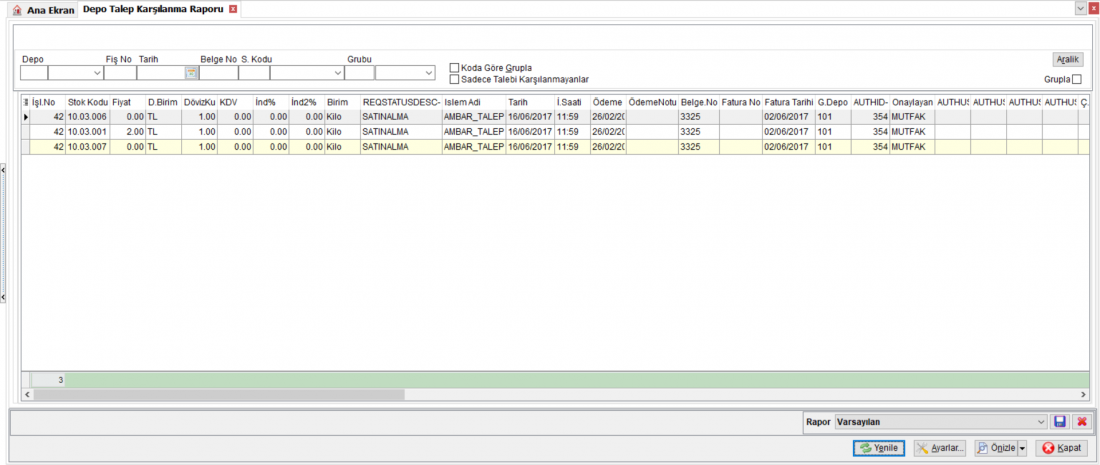Open the Depo dropdown list
Viewport: 1100px width, 465px height.
[x=96, y=72]
